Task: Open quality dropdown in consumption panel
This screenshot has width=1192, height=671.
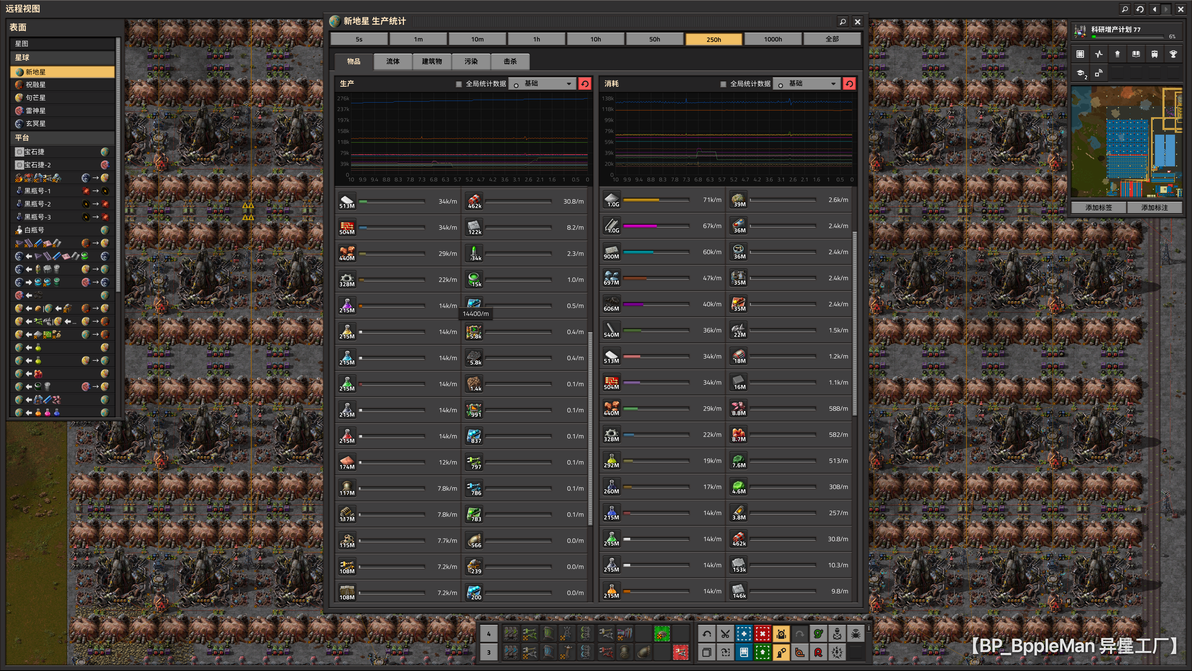Action: tap(807, 84)
